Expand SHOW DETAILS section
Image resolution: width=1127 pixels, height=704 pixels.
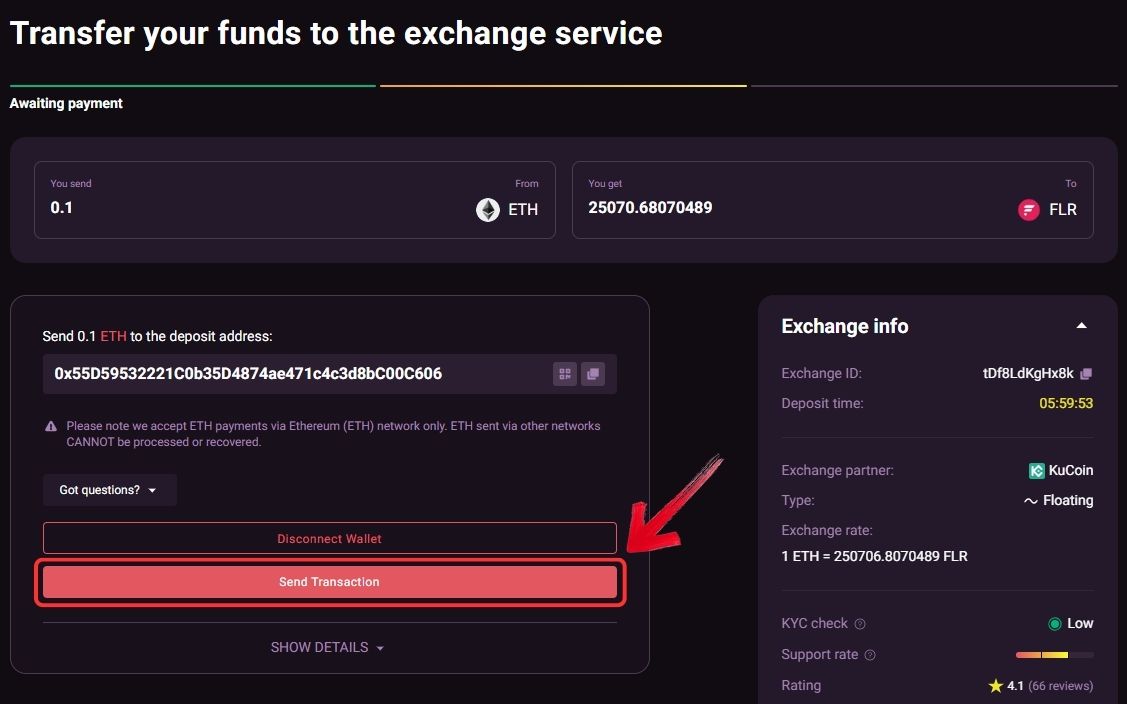click(328, 648)
